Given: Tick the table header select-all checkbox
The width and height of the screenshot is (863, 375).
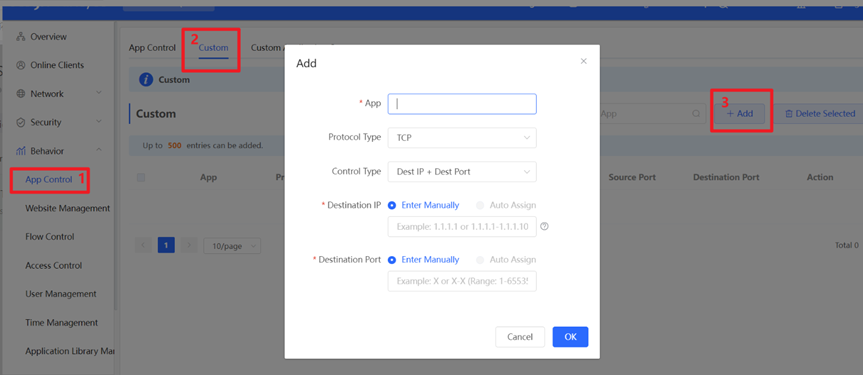Looking at the screenshot, I should click(141, 177).
